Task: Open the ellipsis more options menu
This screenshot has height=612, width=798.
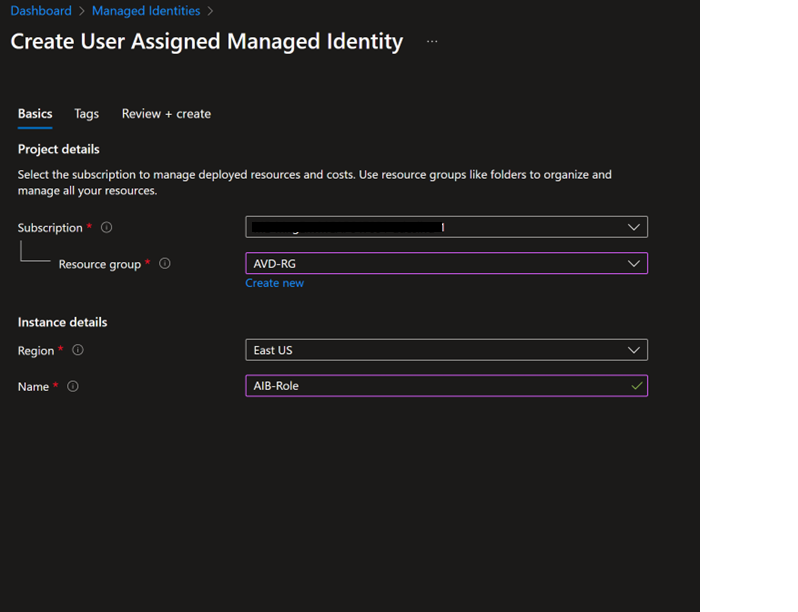Action: point(432,42)
